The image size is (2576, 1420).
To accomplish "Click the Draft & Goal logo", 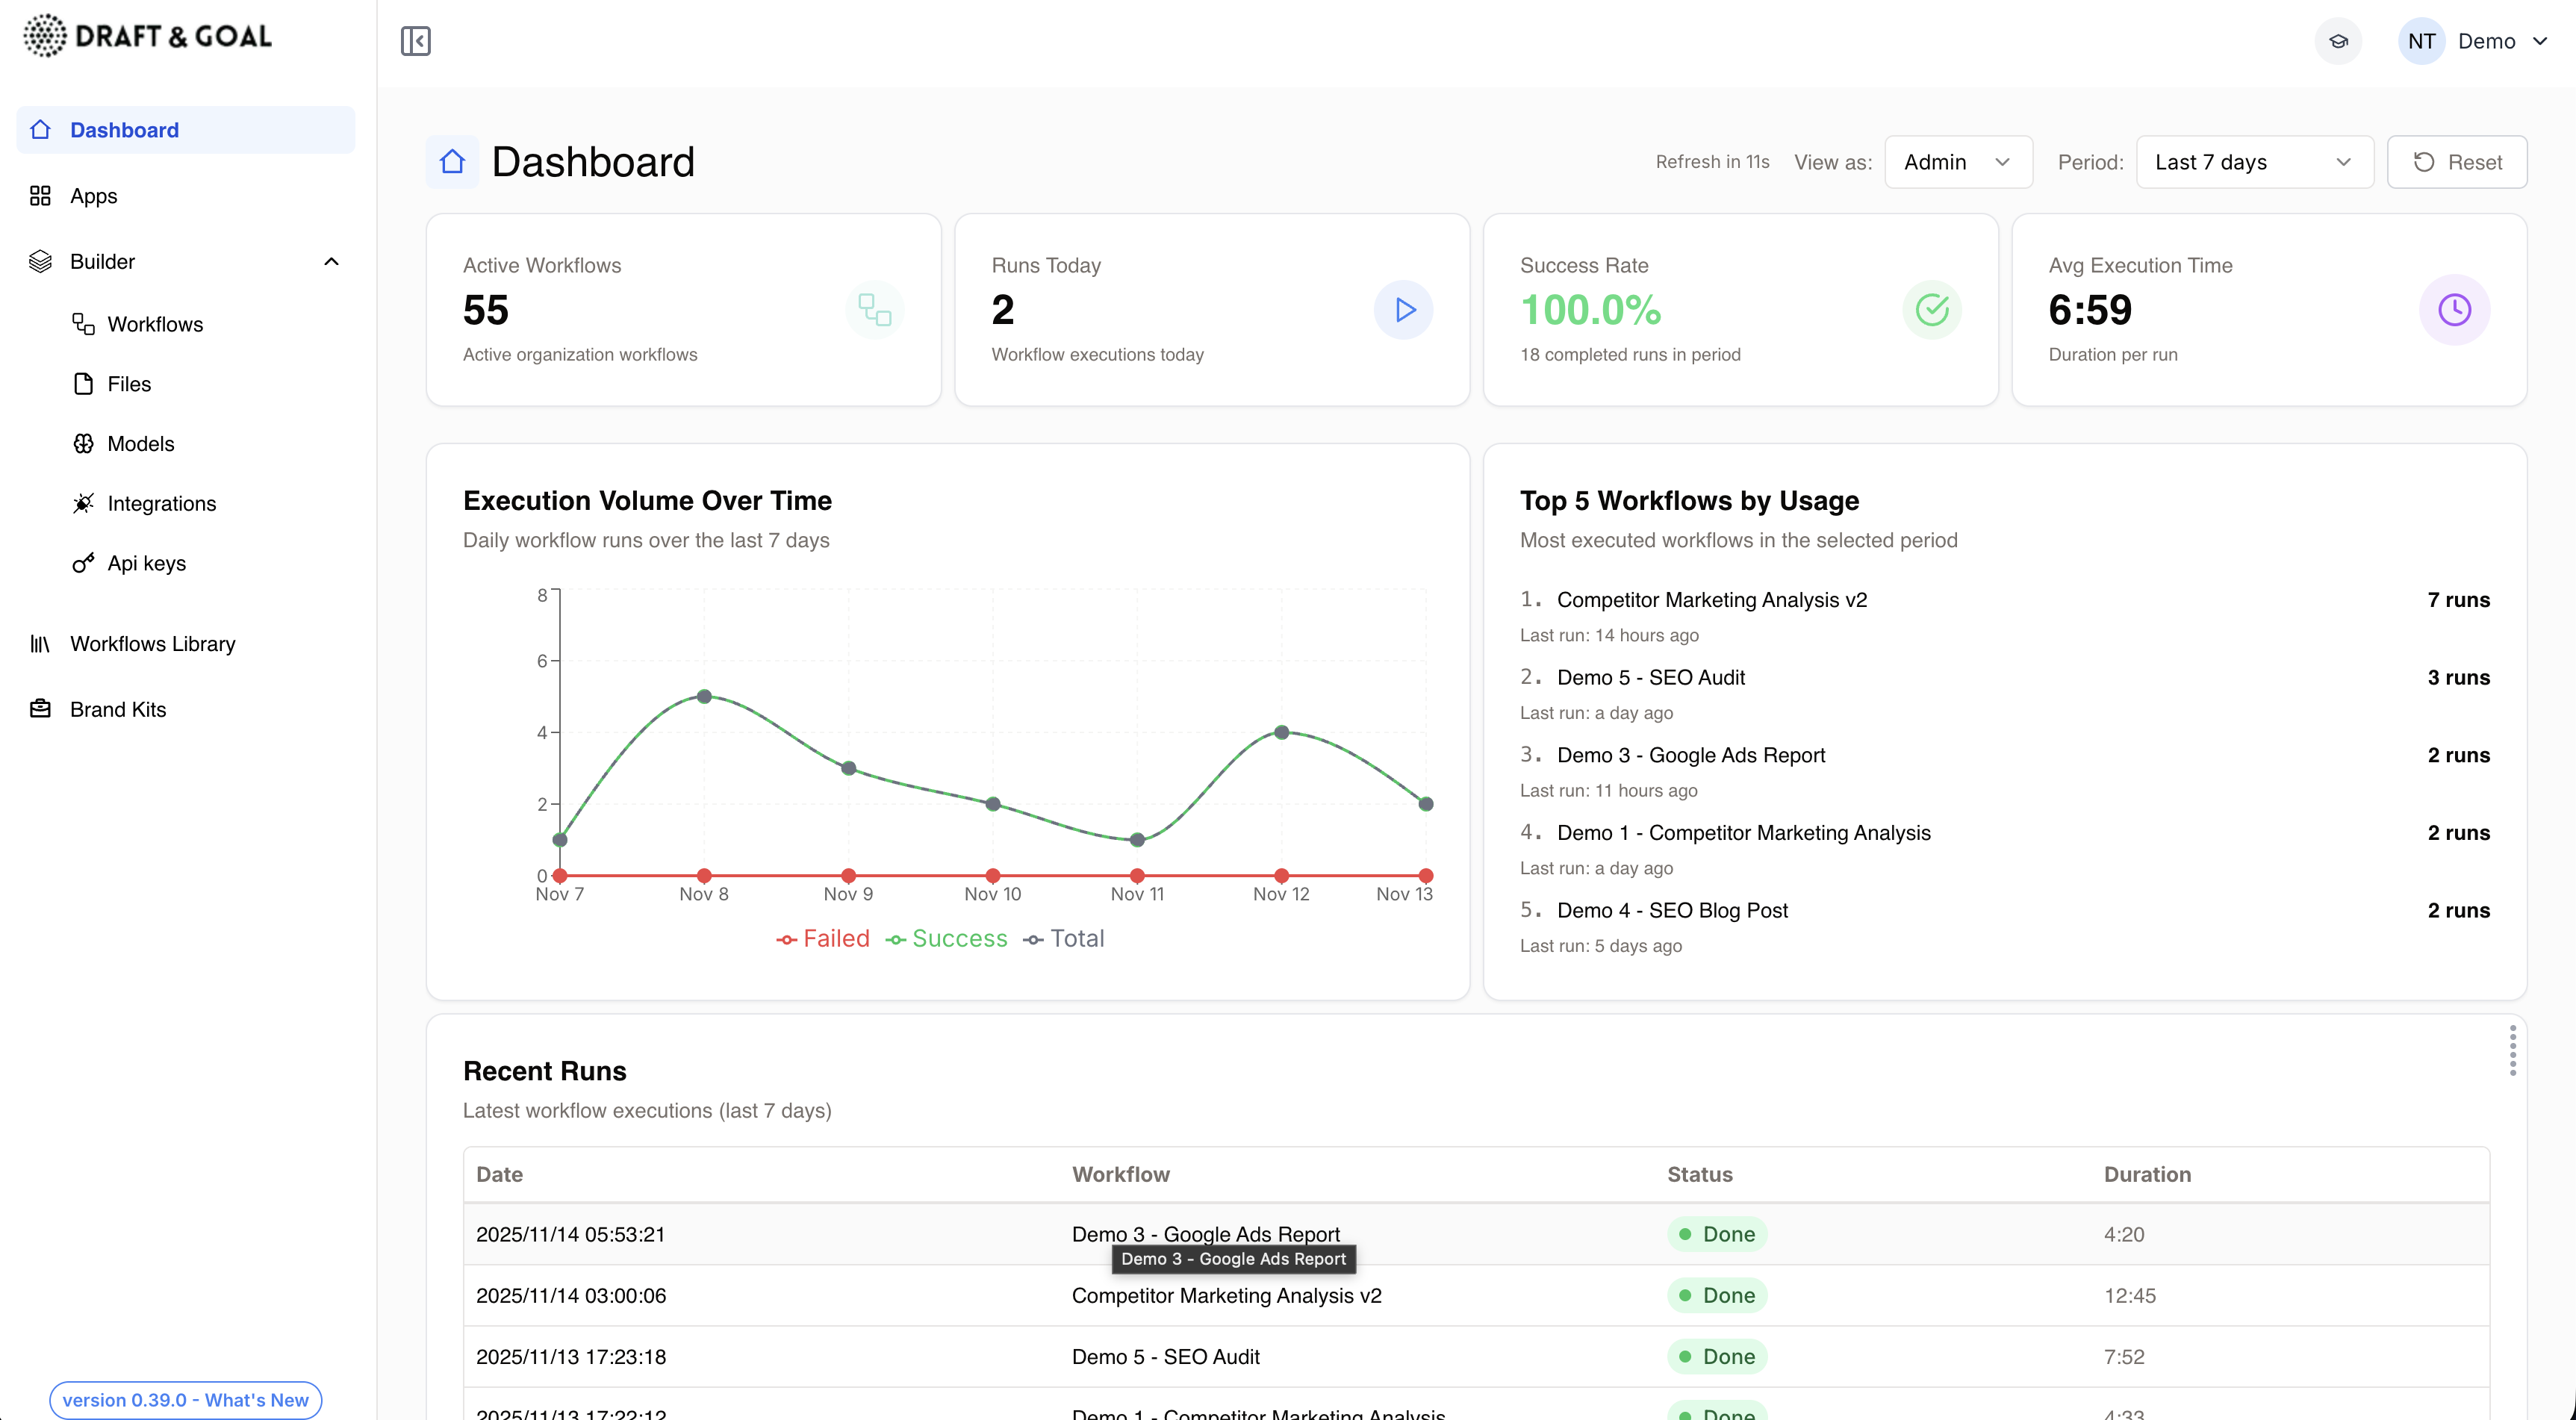I will (147, 36).
